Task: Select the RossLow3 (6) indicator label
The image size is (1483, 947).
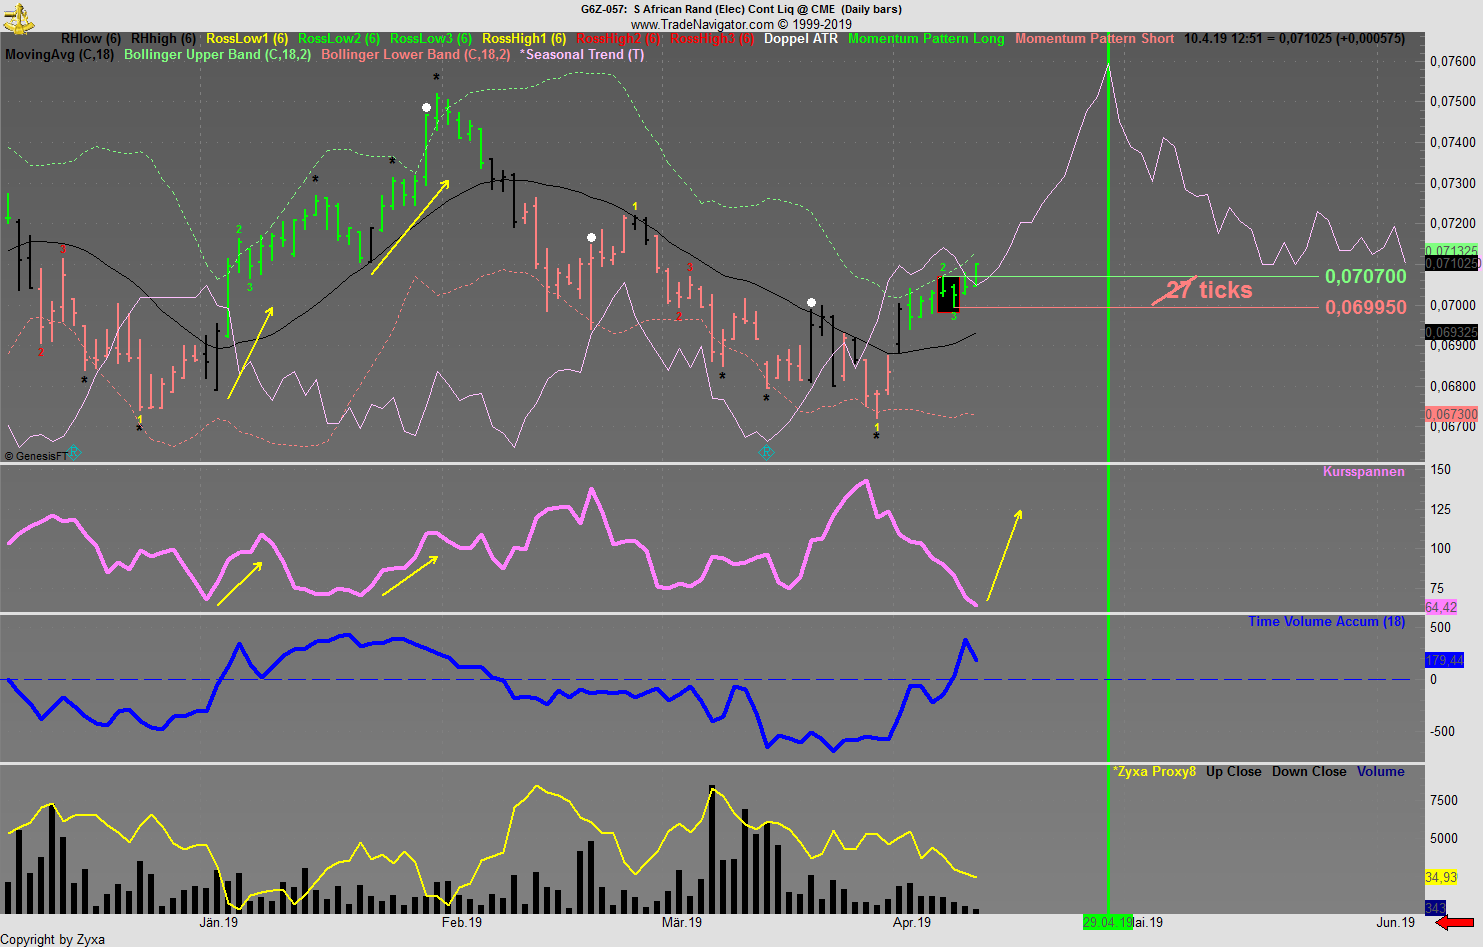Action: click(431, 39)
